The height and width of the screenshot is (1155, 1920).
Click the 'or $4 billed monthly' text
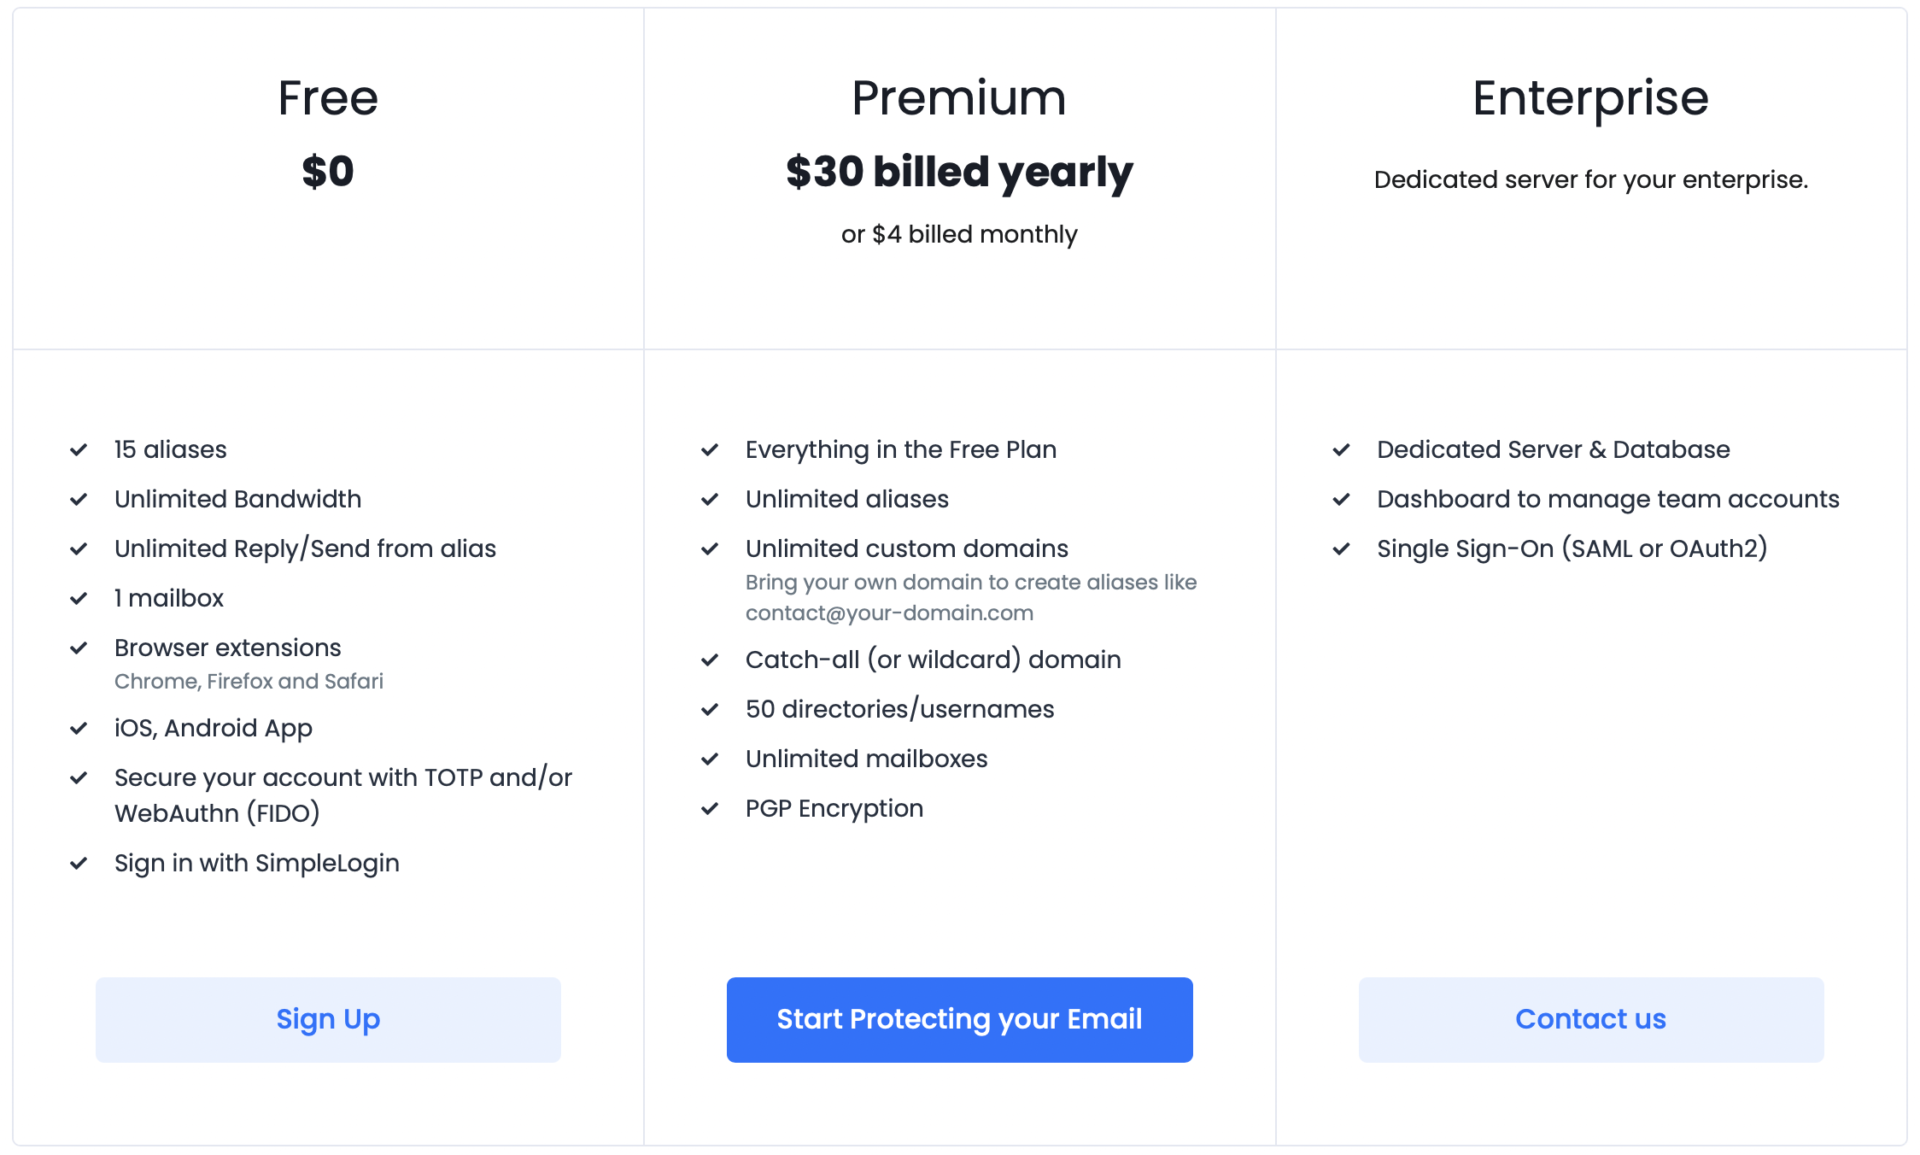click(959, 234)
